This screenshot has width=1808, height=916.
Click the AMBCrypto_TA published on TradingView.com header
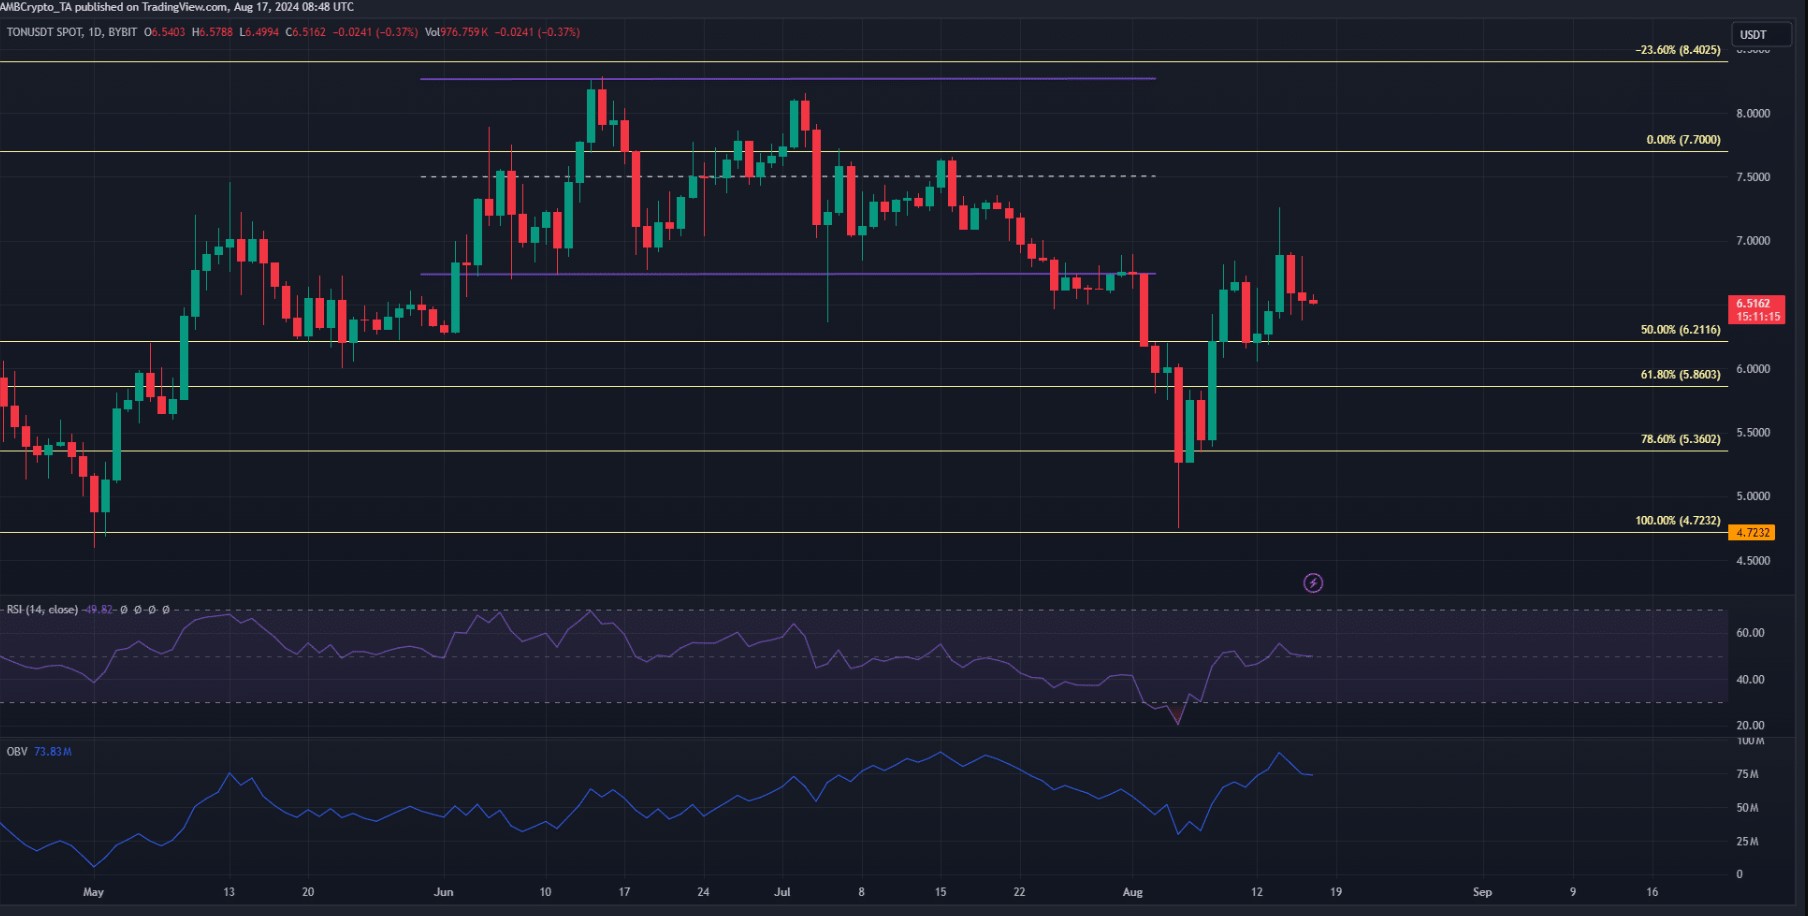(177, 7)
